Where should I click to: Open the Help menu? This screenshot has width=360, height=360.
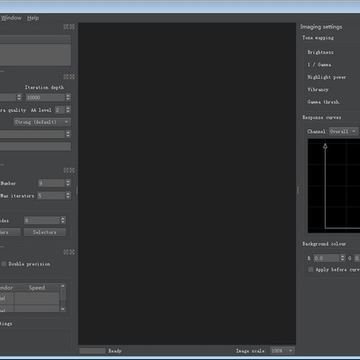point(33,18)
